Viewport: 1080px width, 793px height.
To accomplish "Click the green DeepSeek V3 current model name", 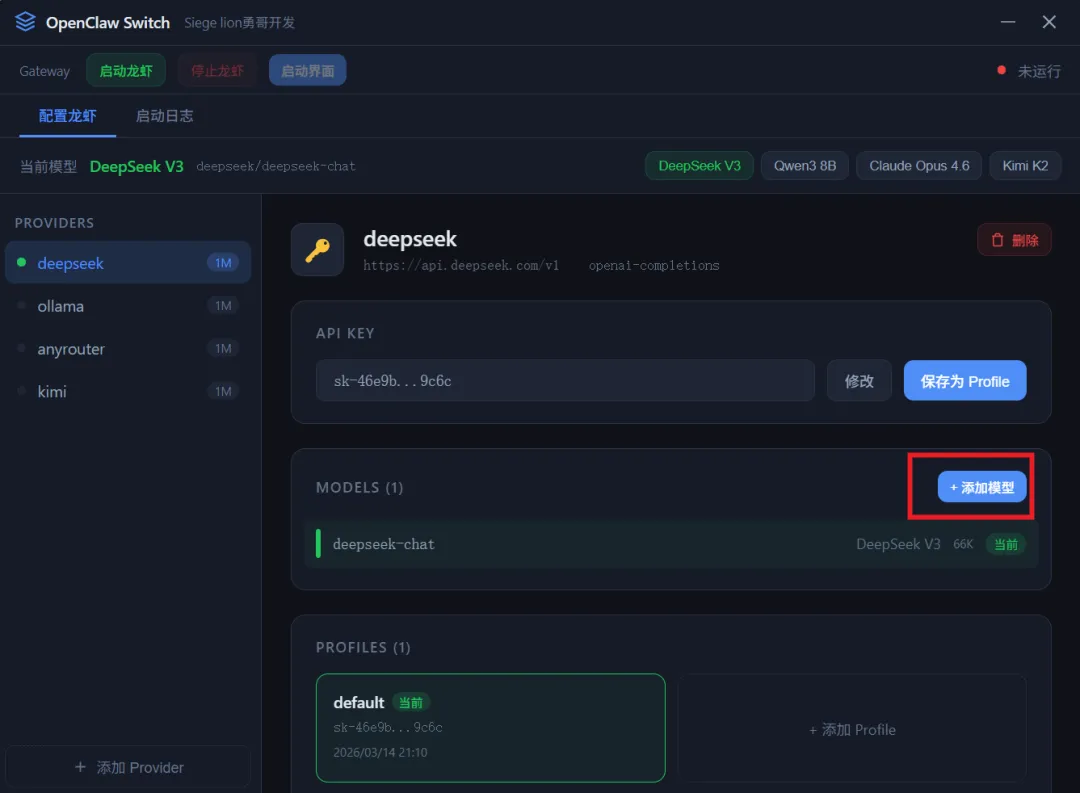I will 136,166.
